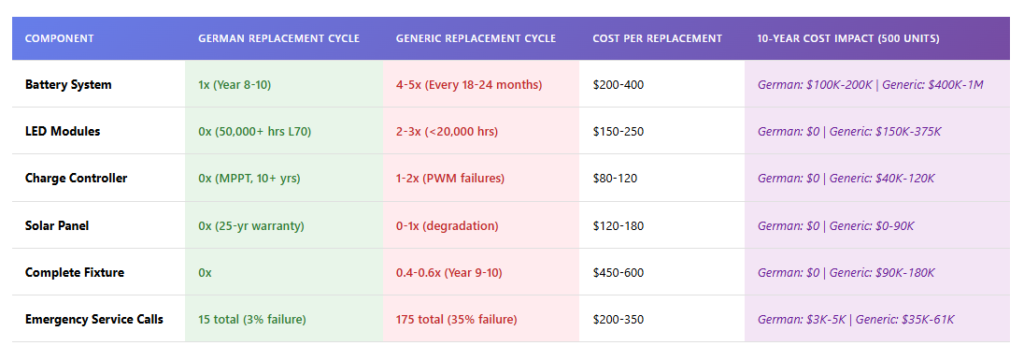The width and height of the screenshot is (1024, 360).
Task: Click 'German: $100K-200K | Generic: $400K-1M' cell
Action: [871, 84]
